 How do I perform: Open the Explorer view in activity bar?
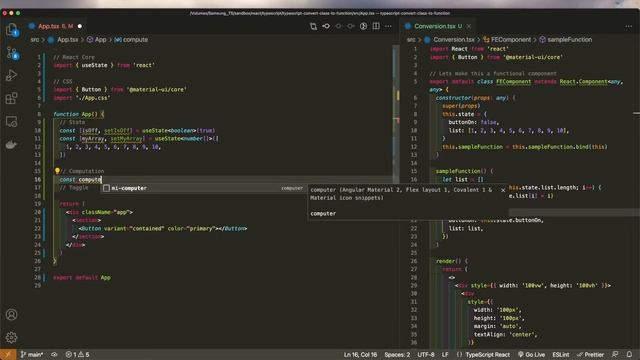(11, 29)
